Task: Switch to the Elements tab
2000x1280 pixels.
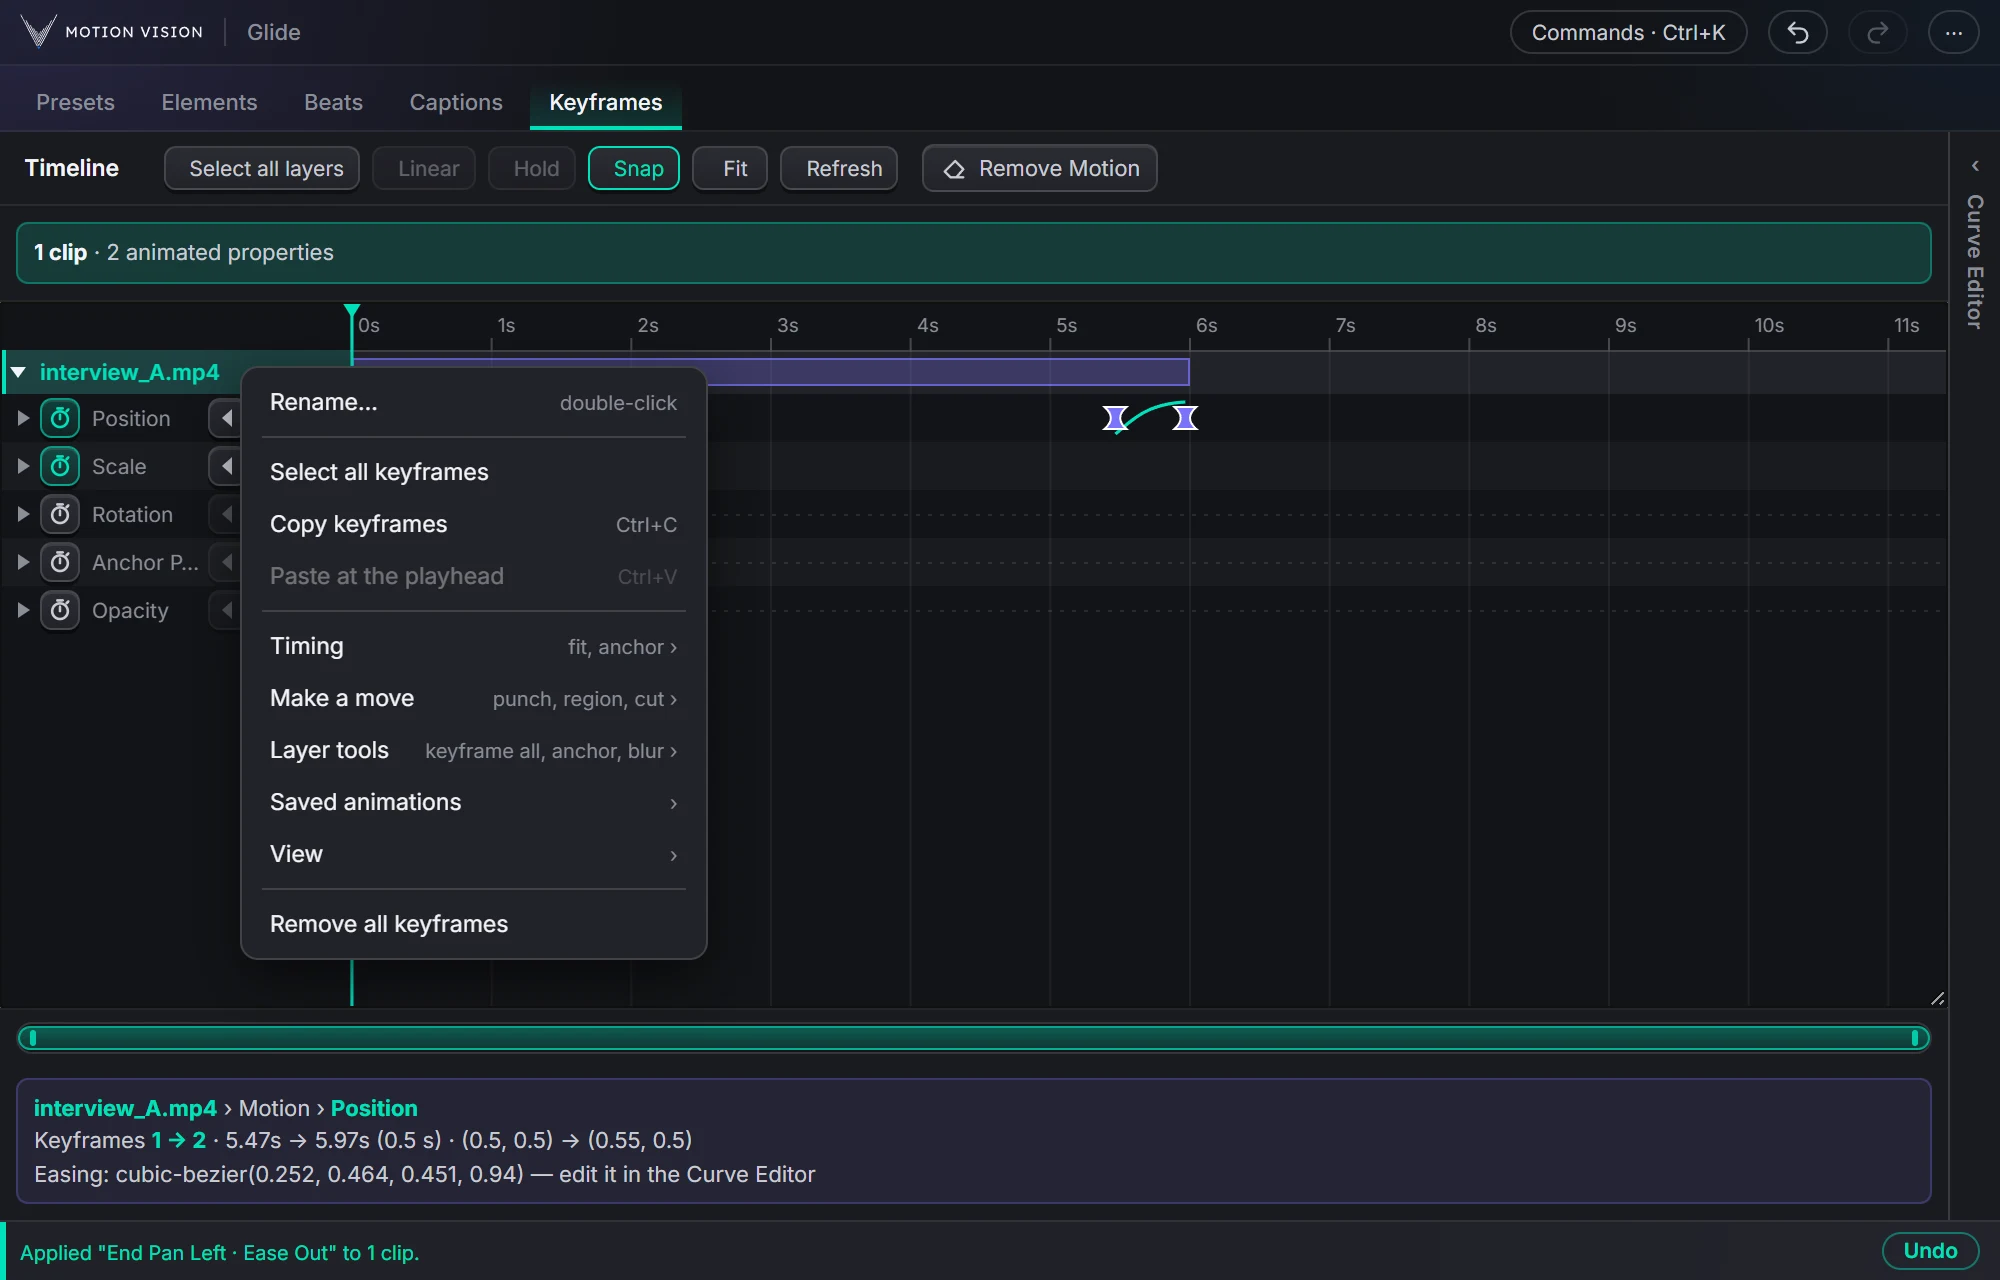Action: coord(209,102)
